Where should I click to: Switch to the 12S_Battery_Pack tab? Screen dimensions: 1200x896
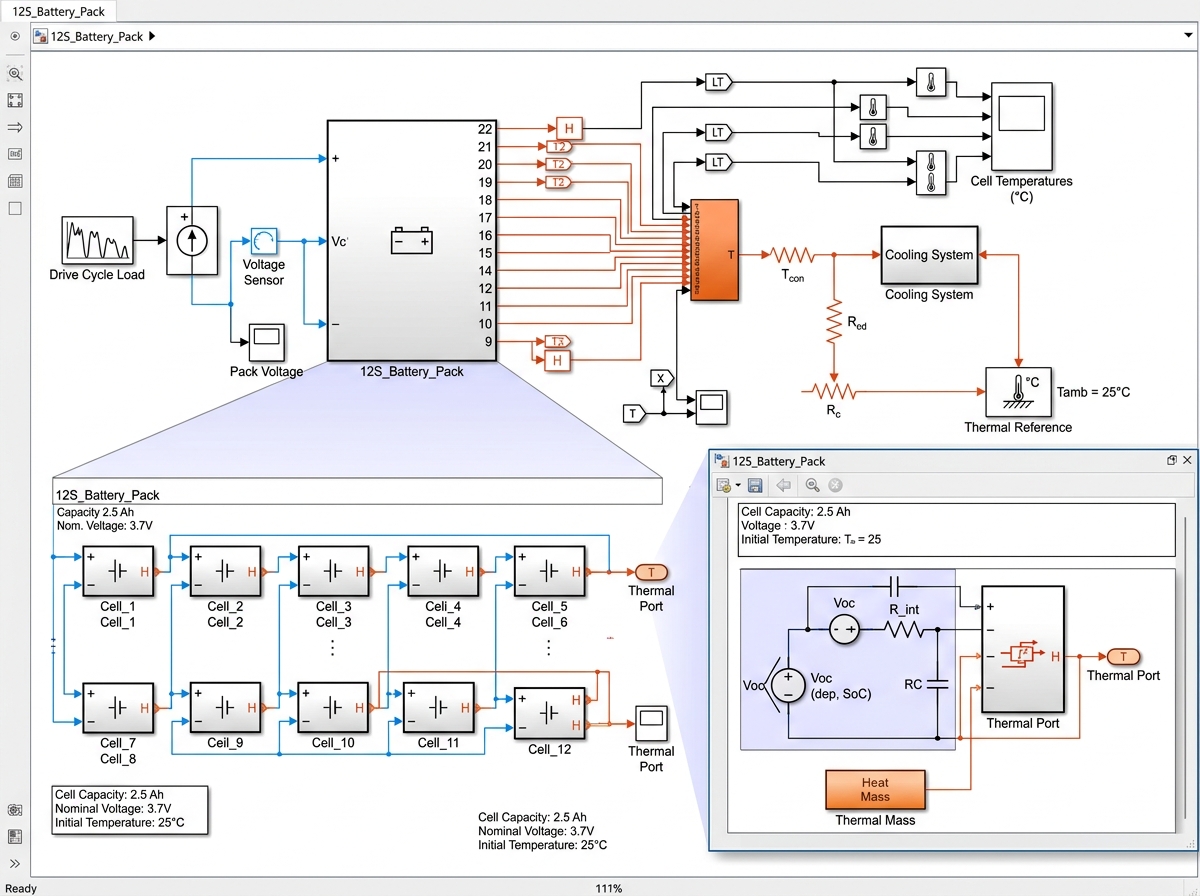[58, 11]
